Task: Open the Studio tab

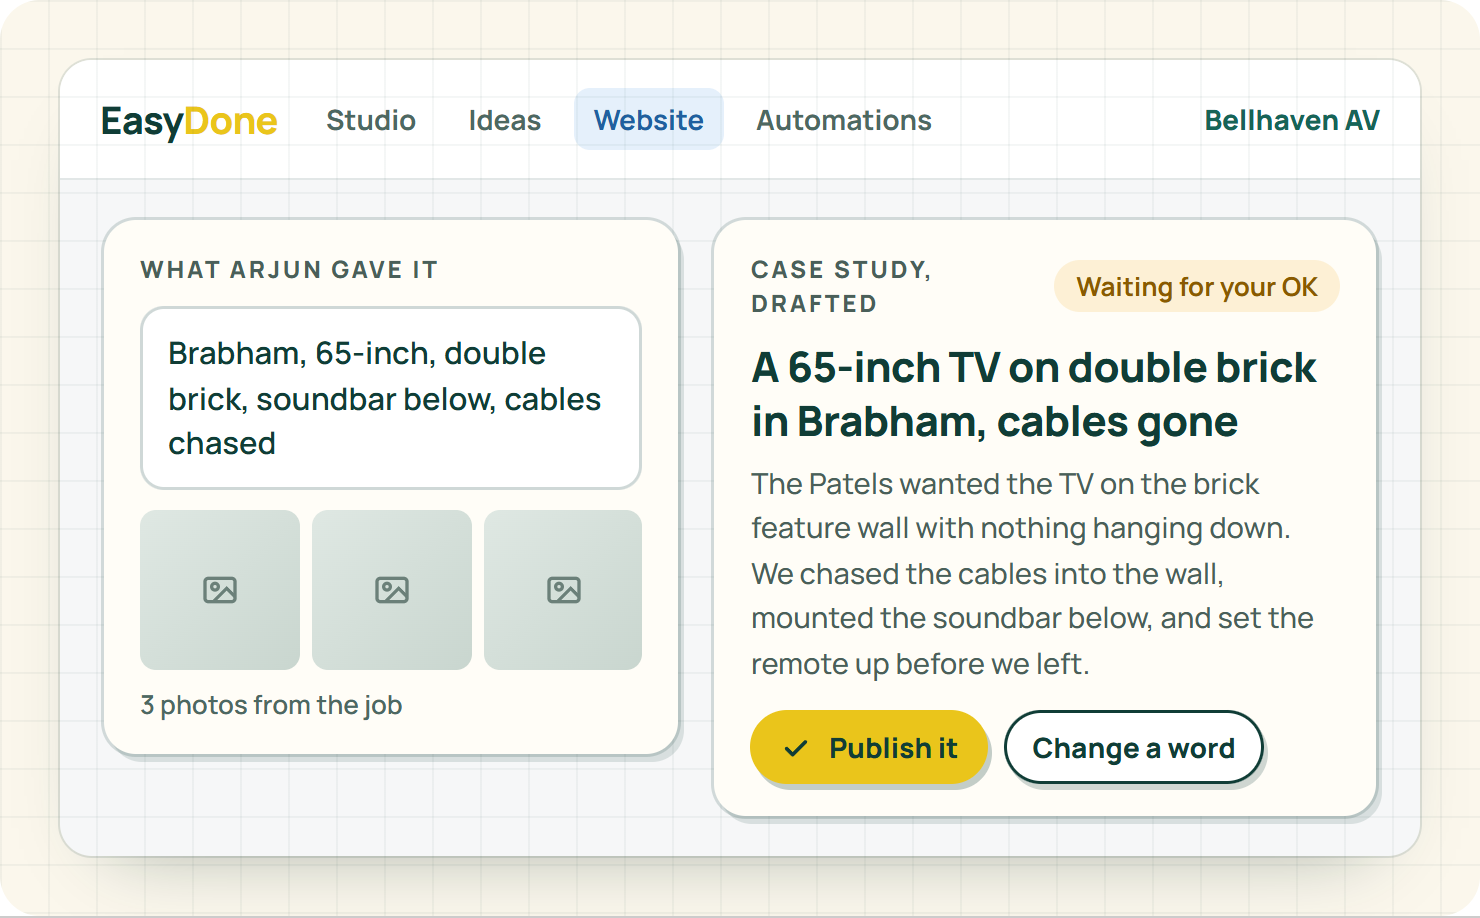Action: pyautogui.click(x=371, y=120)
